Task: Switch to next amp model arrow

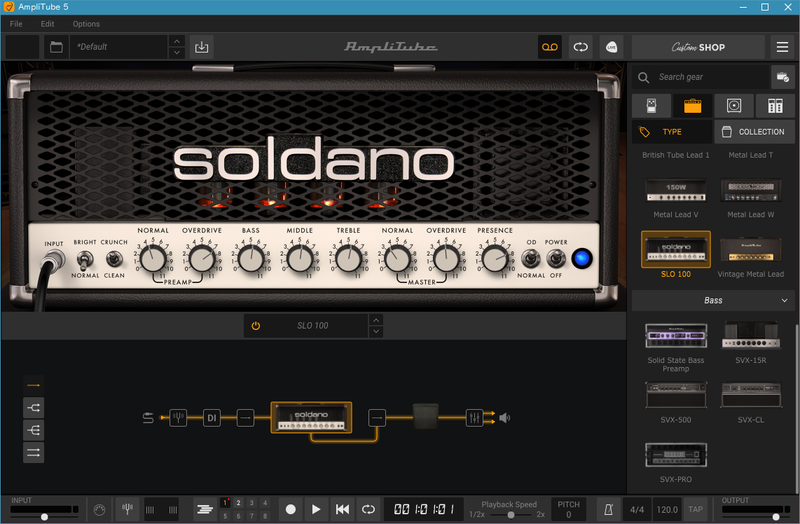Action: tap(376, 332)
